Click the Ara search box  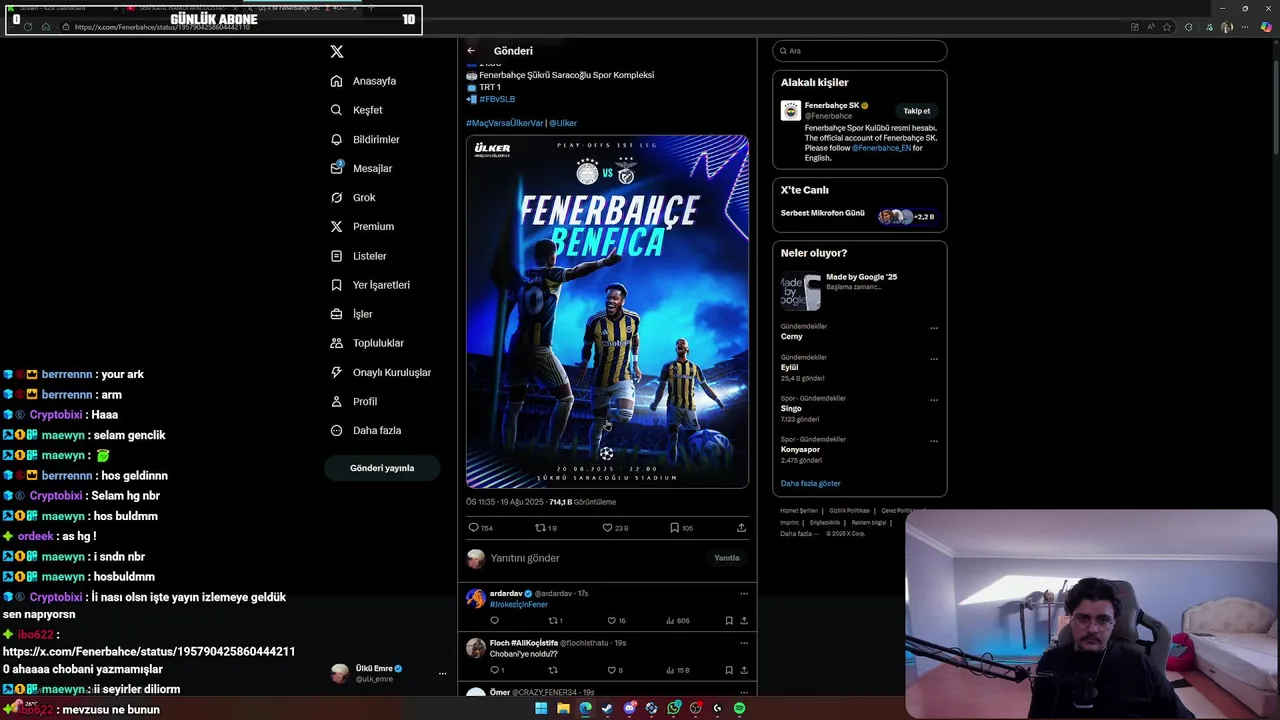(860, 51)
